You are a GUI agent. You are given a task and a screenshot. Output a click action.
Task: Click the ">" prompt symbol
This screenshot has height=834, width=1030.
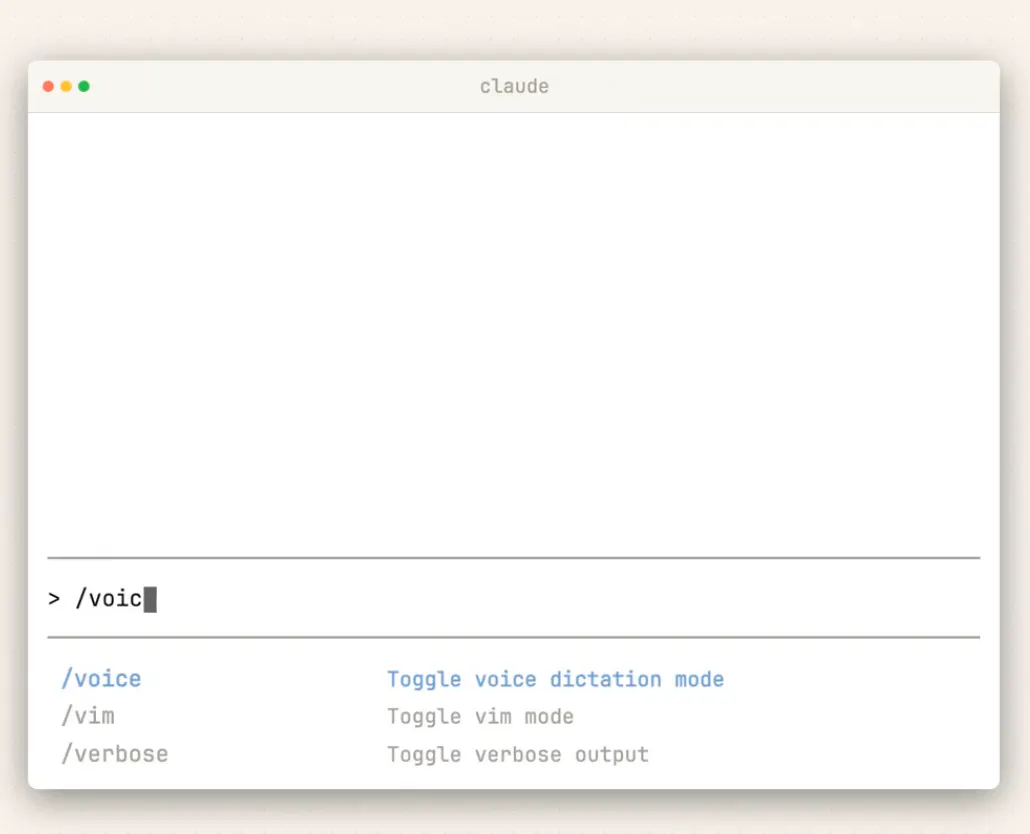54,599
